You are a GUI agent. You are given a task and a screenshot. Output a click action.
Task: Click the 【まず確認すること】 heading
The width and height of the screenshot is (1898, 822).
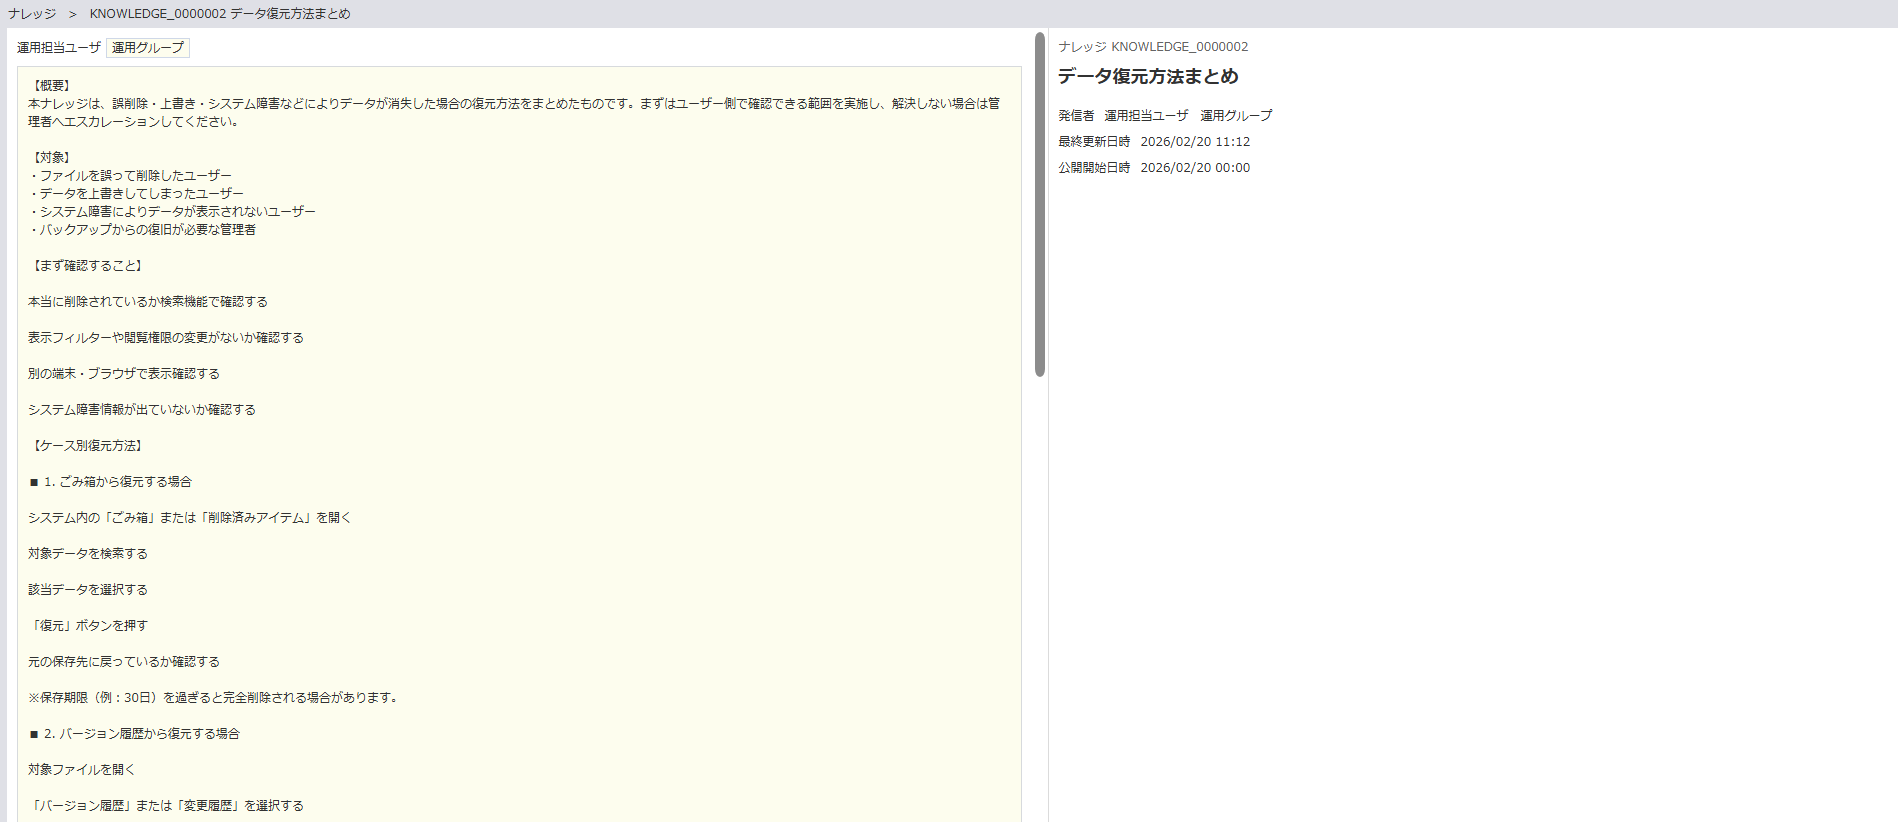88,266
